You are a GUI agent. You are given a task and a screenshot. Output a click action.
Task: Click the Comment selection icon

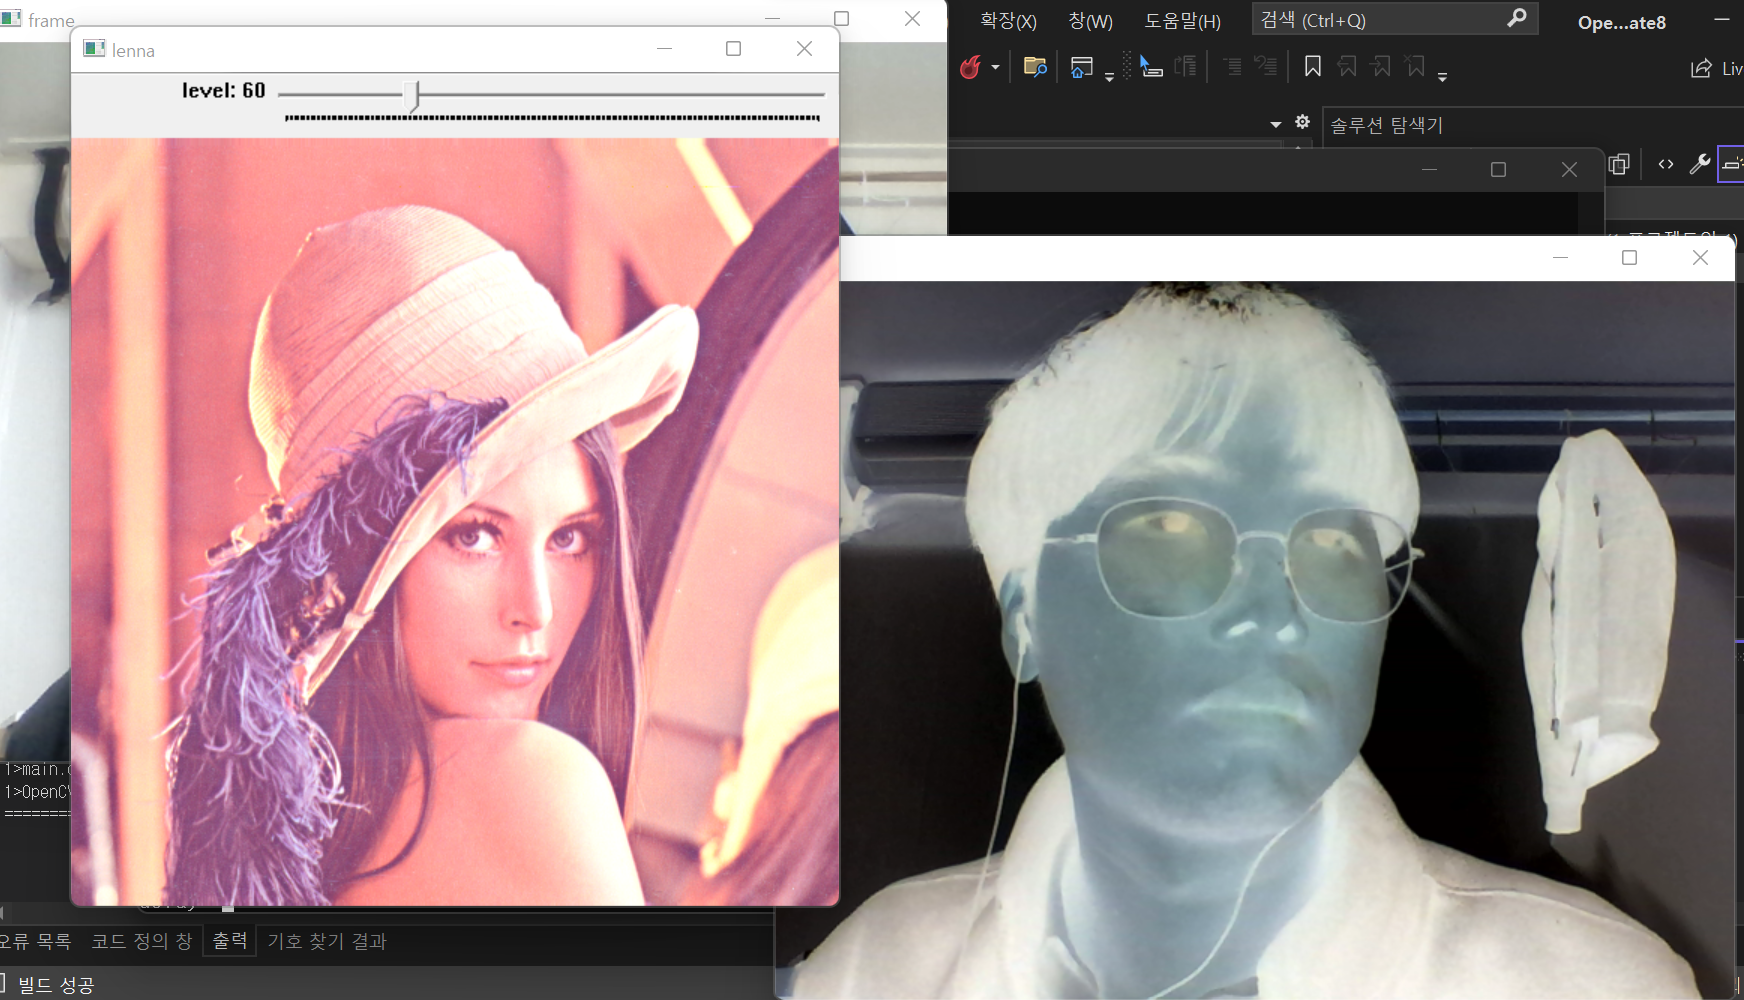1232,67
